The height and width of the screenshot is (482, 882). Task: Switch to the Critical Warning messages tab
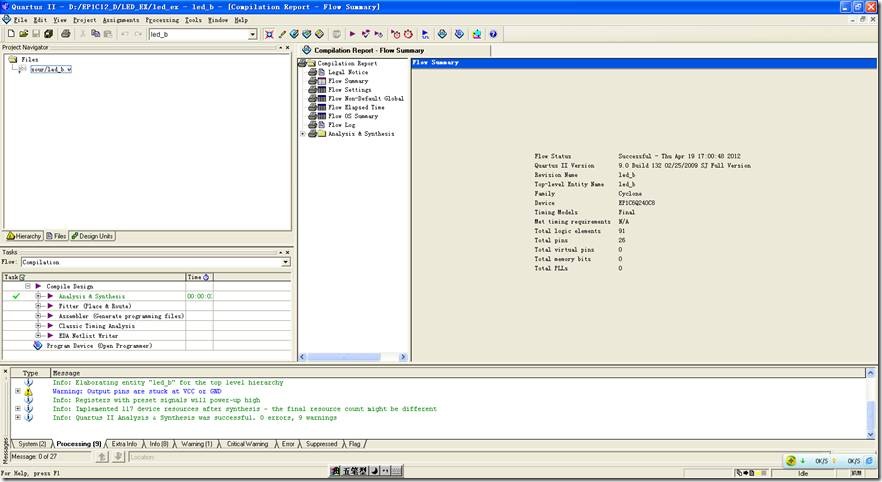247,444
